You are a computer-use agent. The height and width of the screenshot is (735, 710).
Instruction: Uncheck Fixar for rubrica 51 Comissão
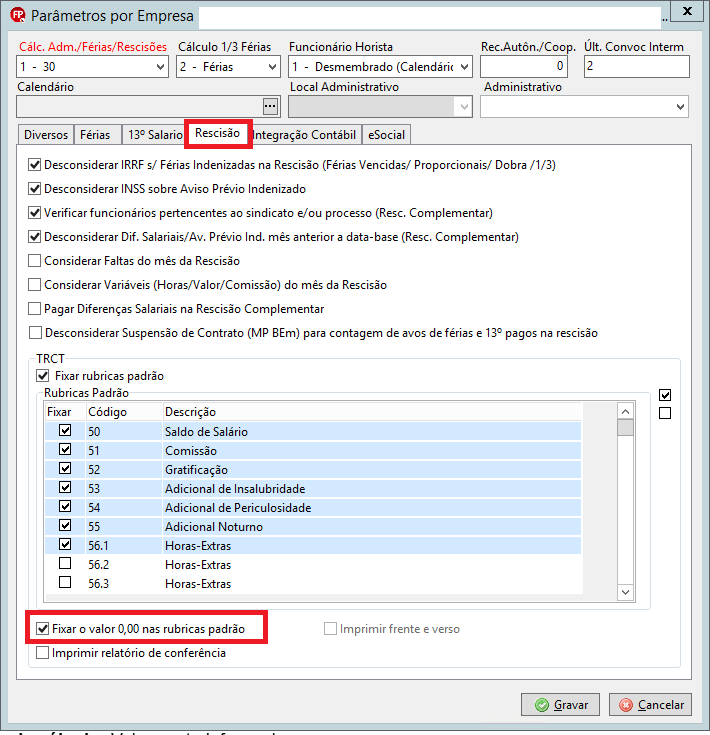pyautogui.click(x=65, y=450)
